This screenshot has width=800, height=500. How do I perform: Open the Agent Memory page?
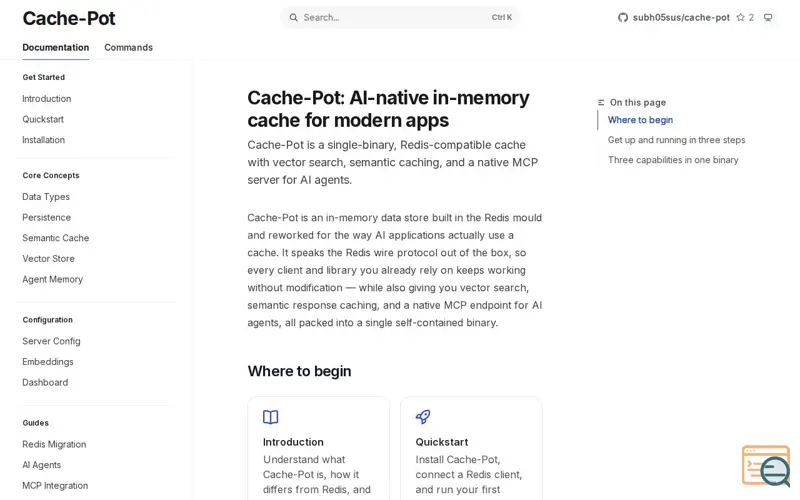[x=53, y=280]
